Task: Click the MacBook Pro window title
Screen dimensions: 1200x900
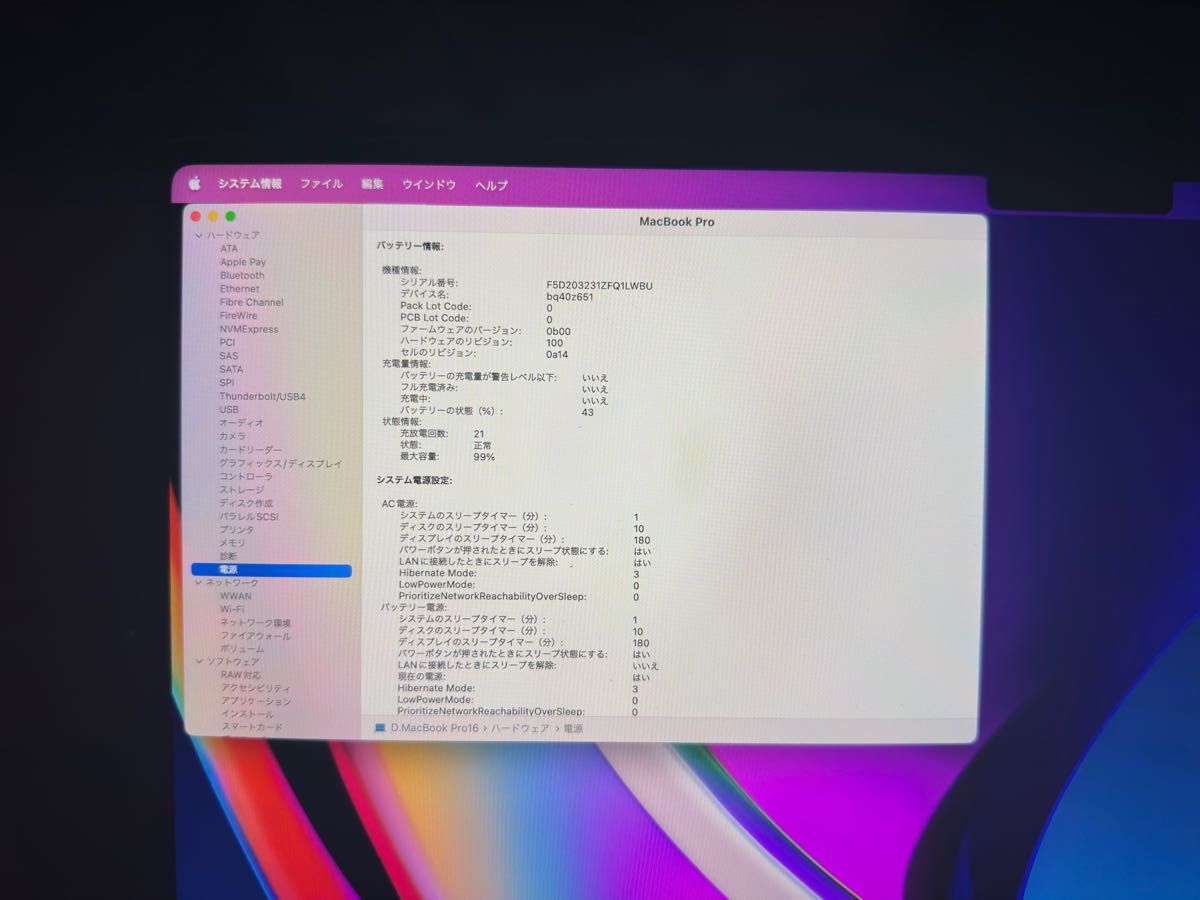Action: pyautogui.click(x=676, y=222)
